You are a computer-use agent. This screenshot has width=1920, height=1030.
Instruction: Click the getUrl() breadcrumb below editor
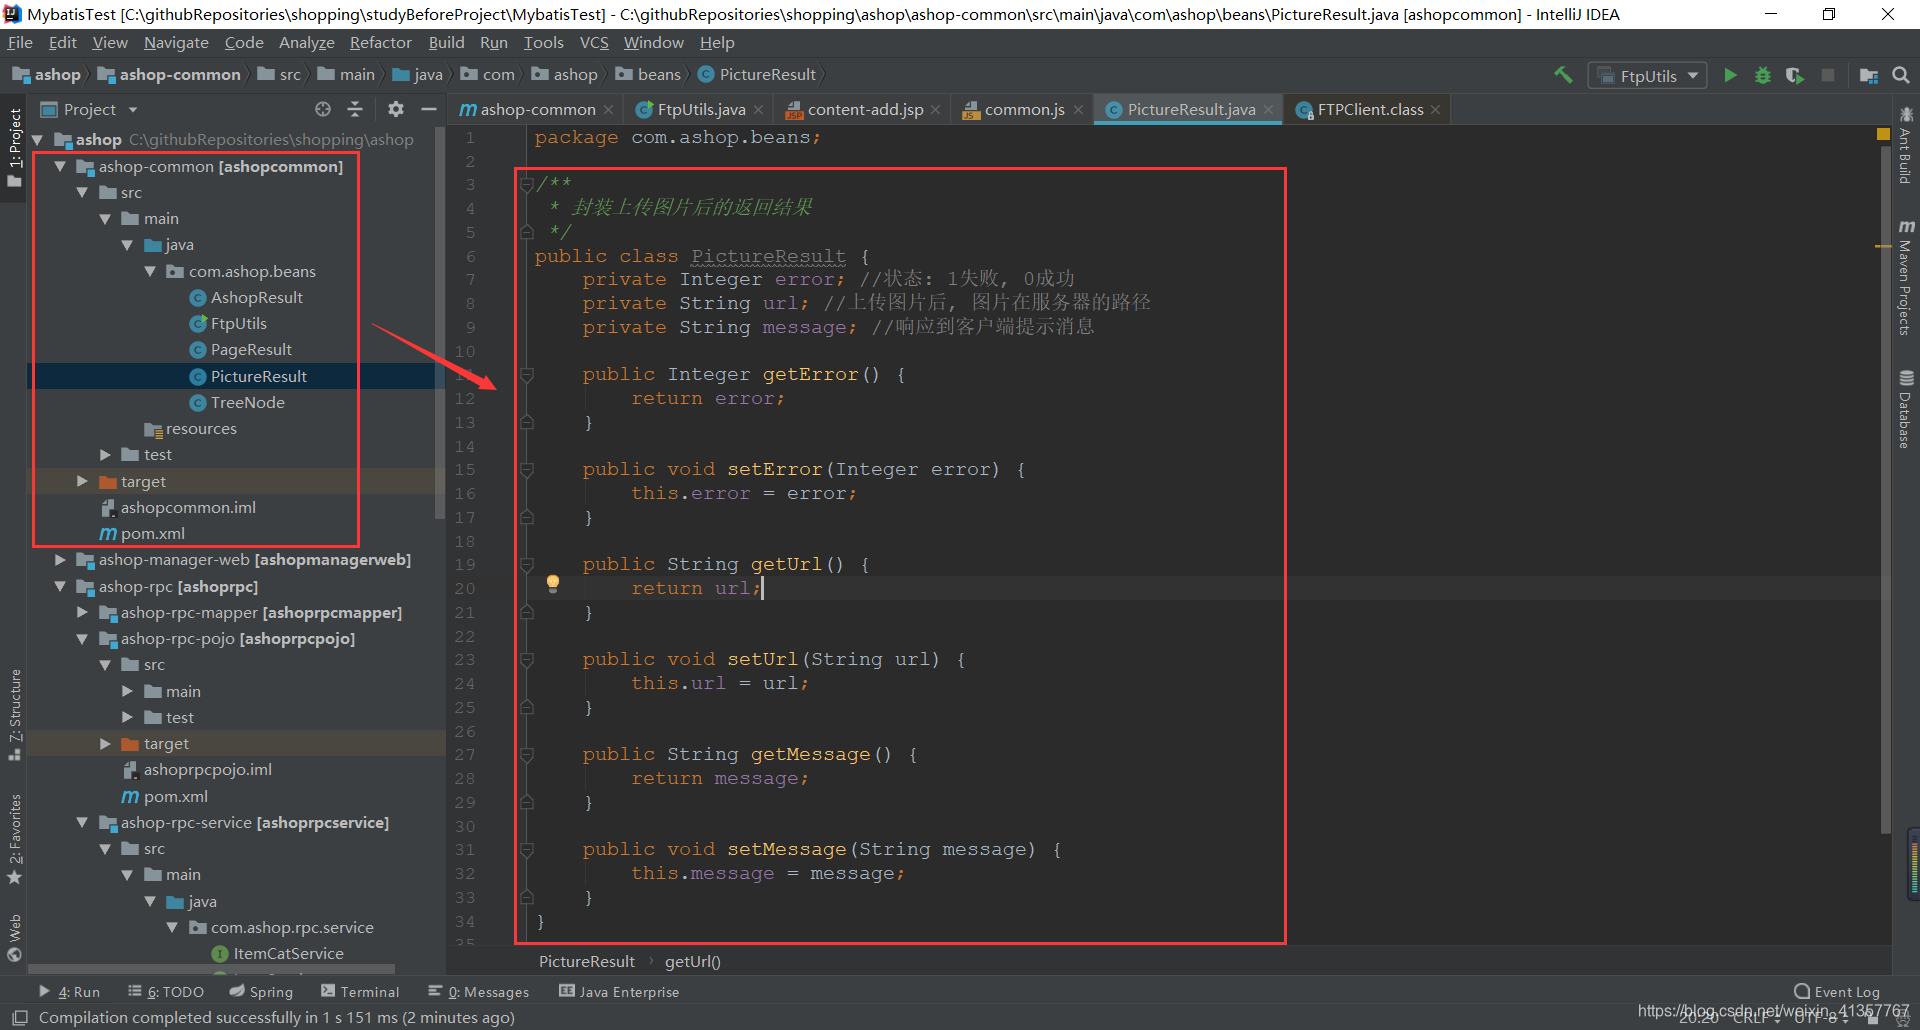pyautogui.click(x=693, y=961)
